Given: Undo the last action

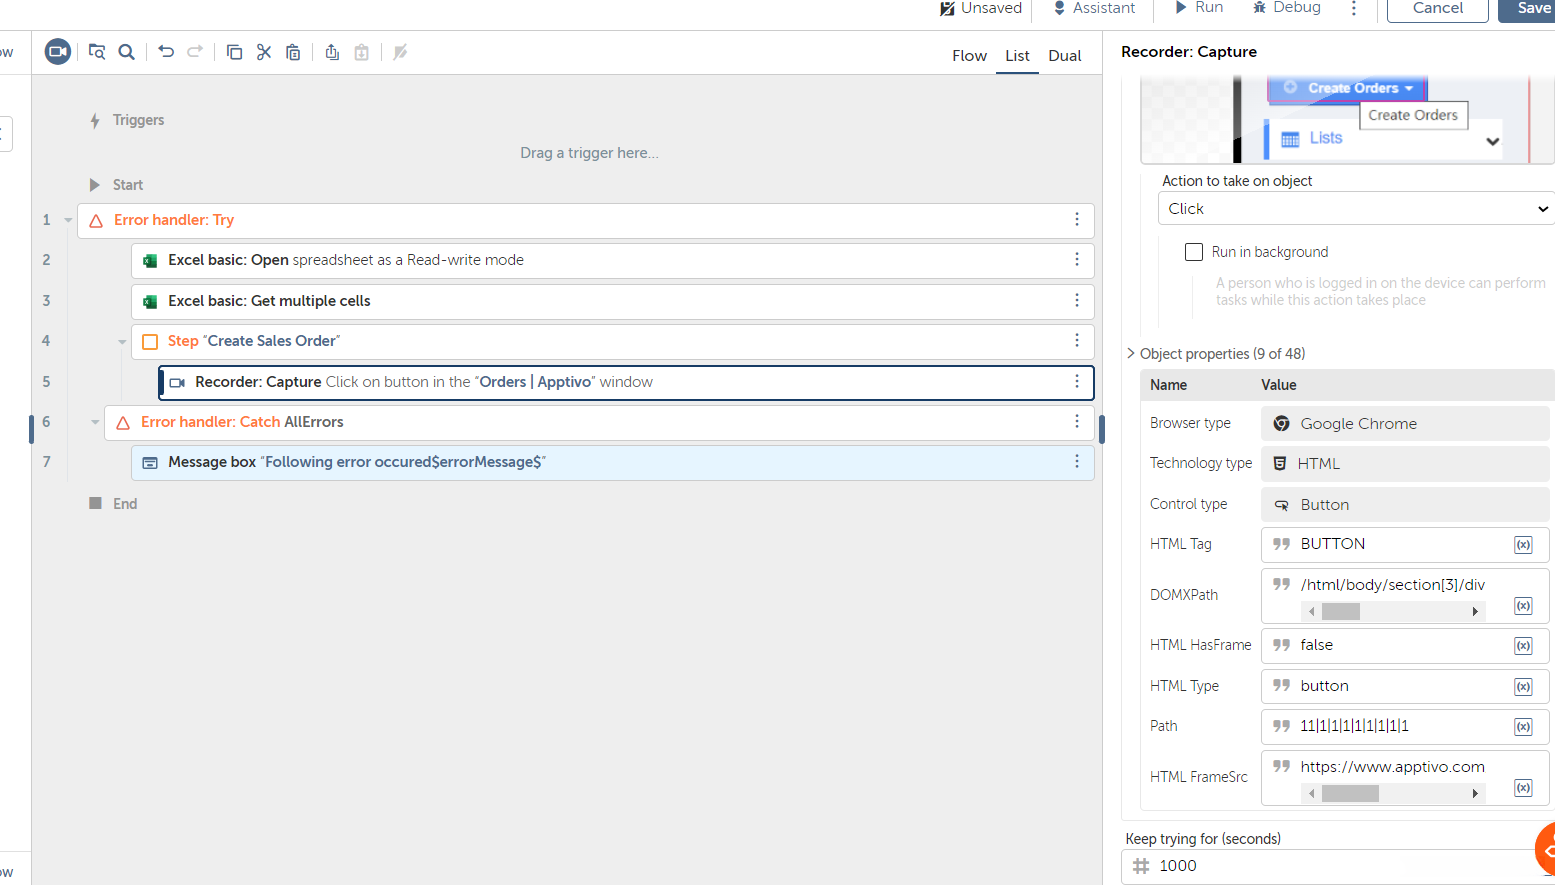Looking at the screenshot, I should click(166, 52).
